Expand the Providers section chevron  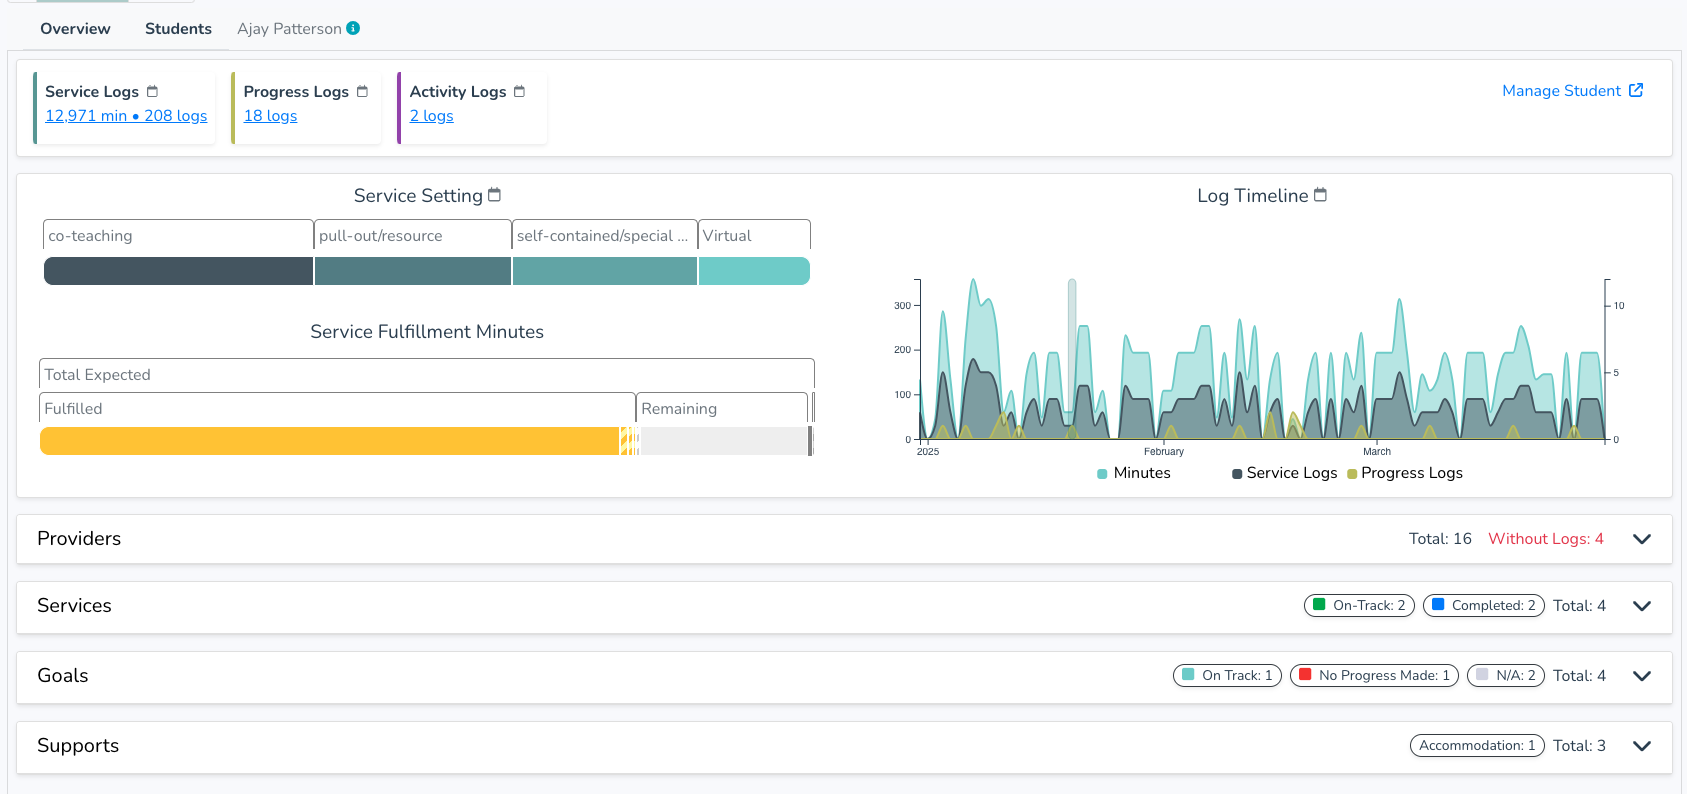point(1641,539)
